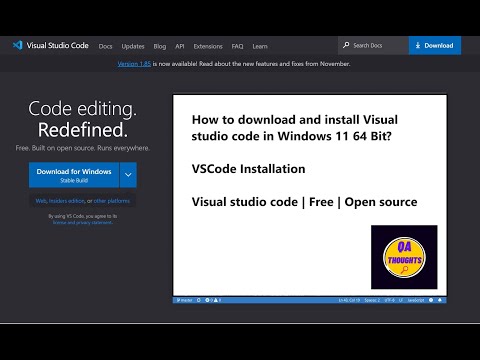480x360 pixels.
Task: Go to the Blog nav link
Action: pyautogui.click(x=160, y=46)
